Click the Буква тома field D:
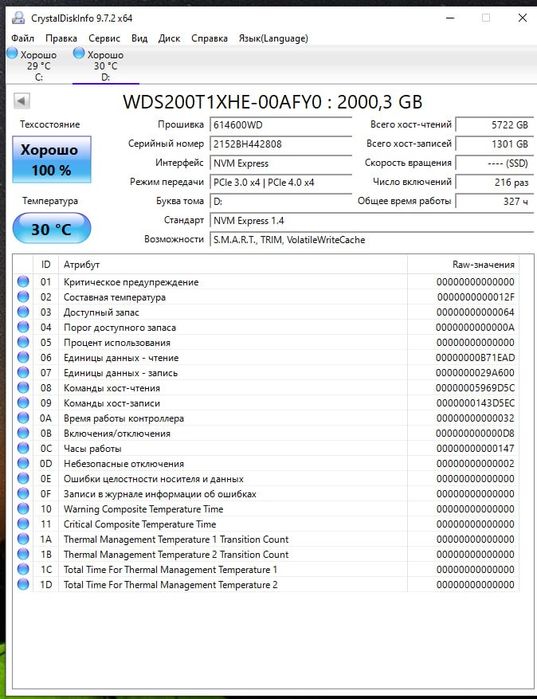The width and height of the screenshot is (537, 699). (281, 201)
